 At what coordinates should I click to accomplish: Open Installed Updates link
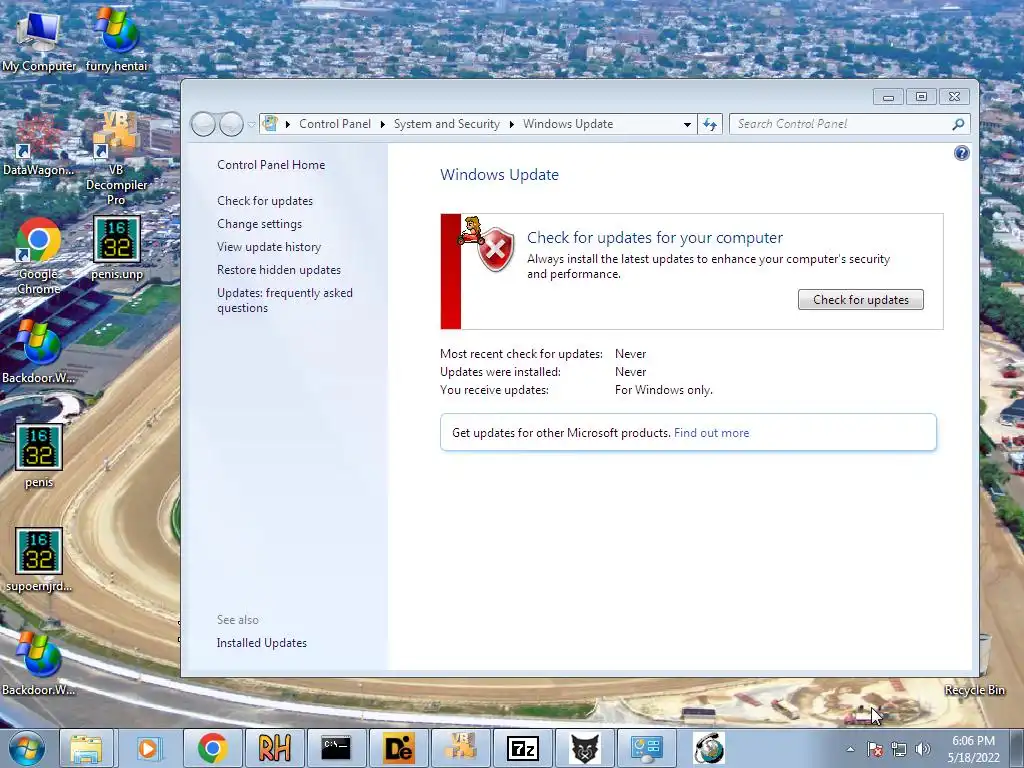click(x=262, y=643)
